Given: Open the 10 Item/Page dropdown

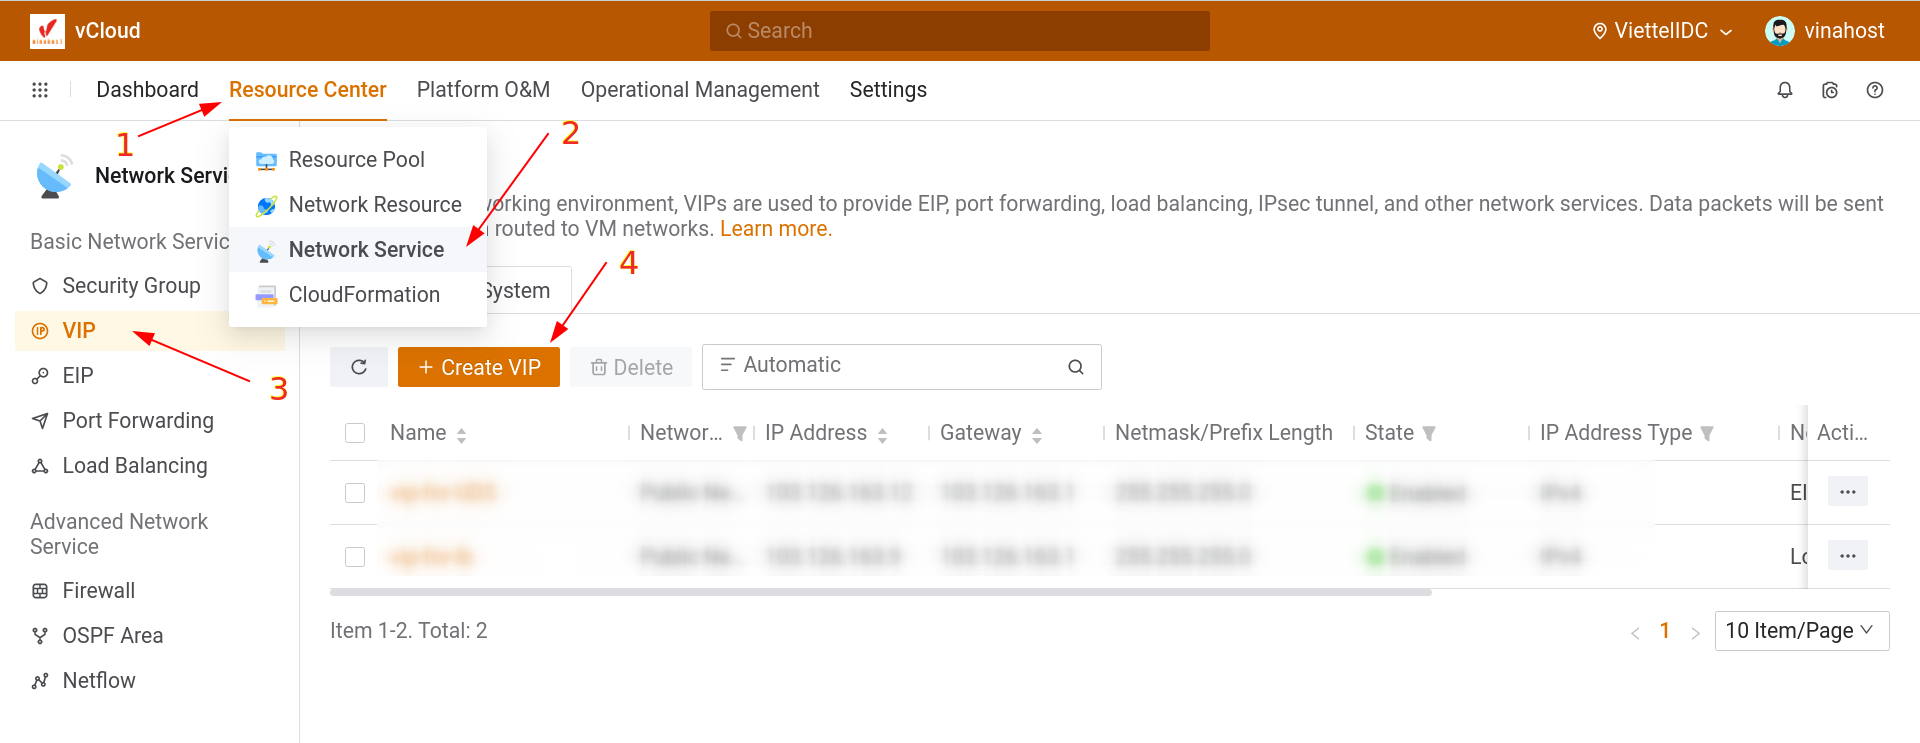Looking at the screenshot, I should pos(1801,631).
